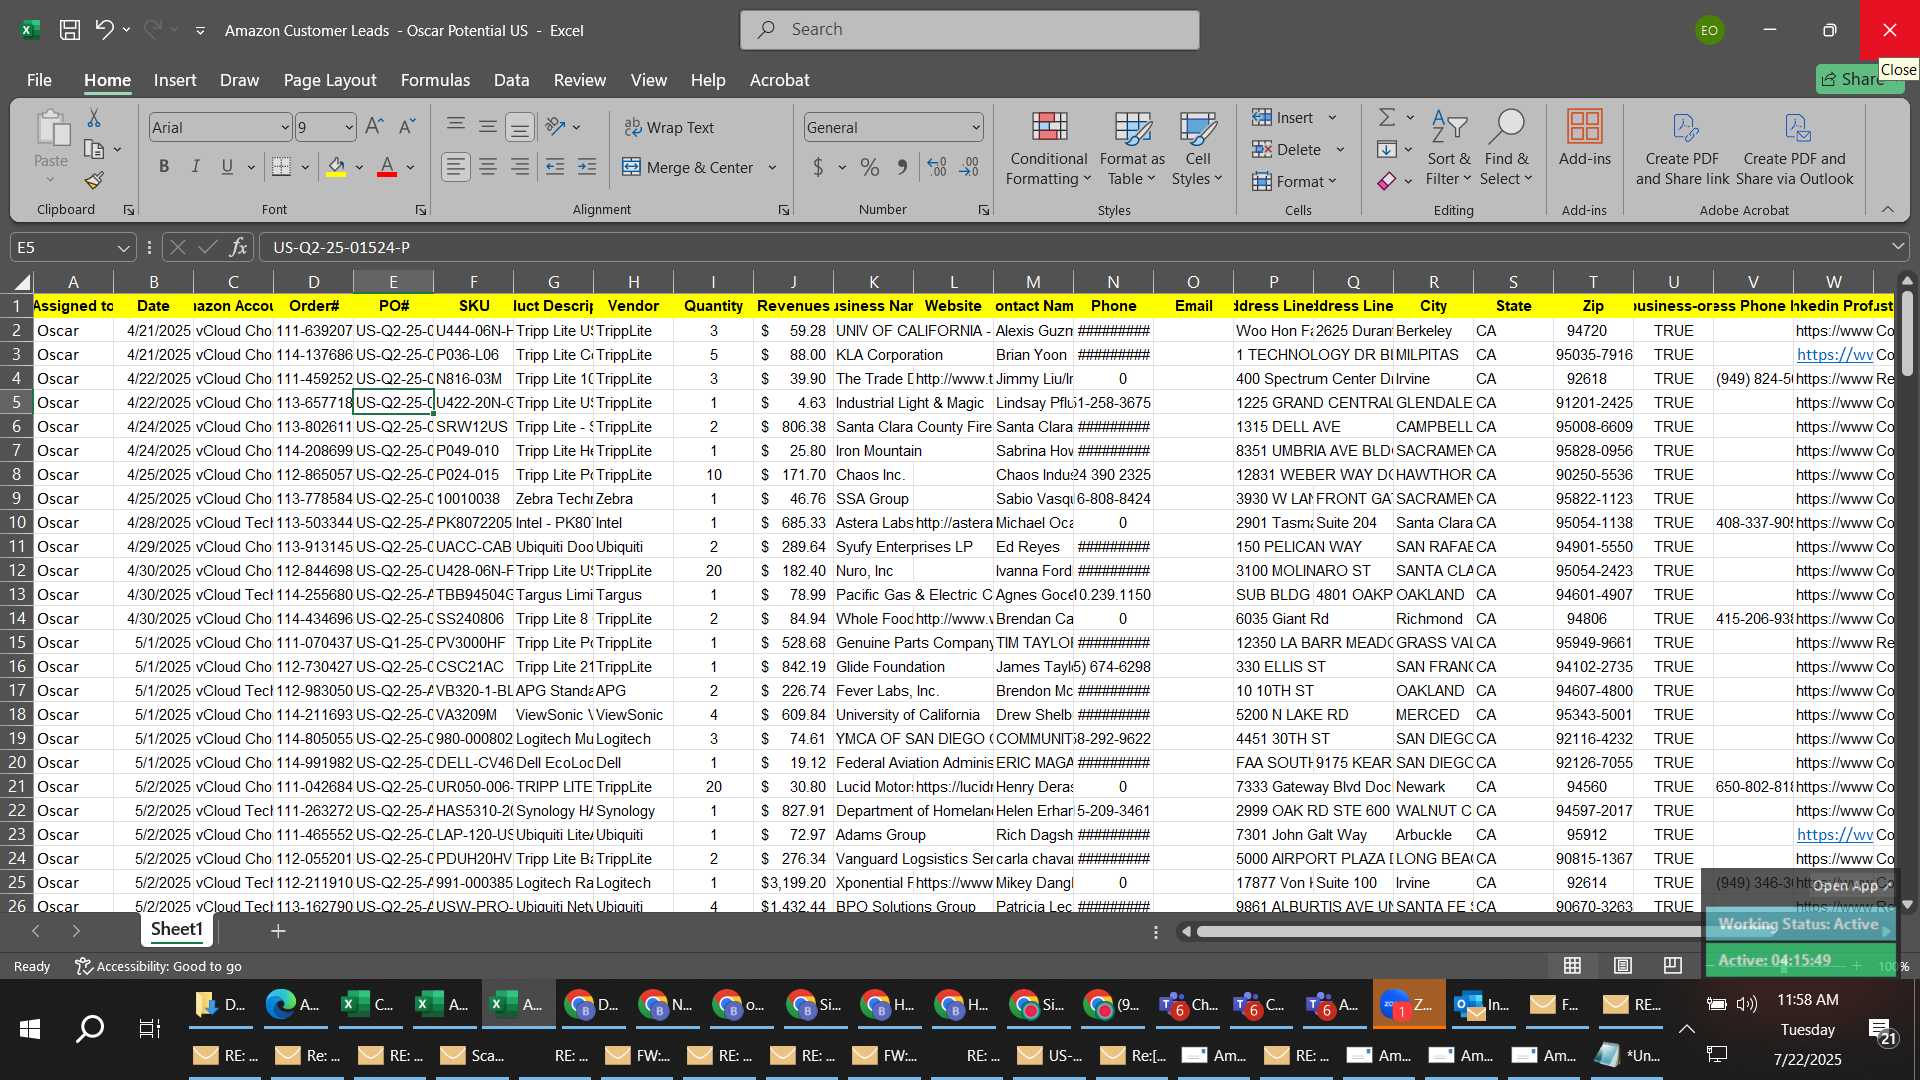Toggle Align Left
Viewport: 1920px width, 1080px height.
coord(456,167)
